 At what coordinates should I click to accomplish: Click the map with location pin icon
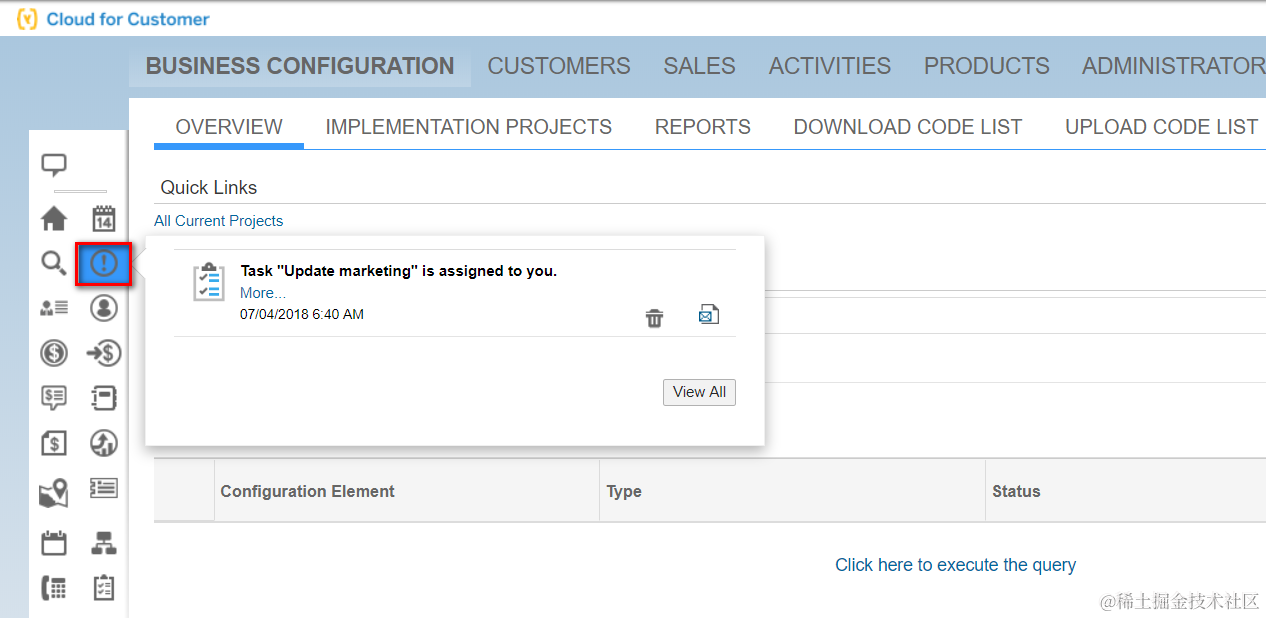tap(54, 492)
